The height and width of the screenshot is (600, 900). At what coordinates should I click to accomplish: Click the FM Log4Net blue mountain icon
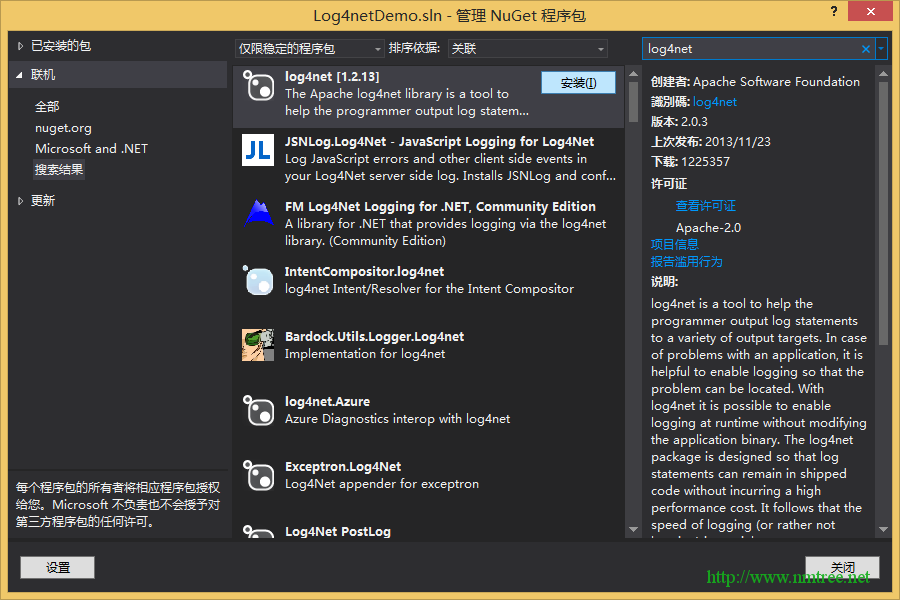258,214
